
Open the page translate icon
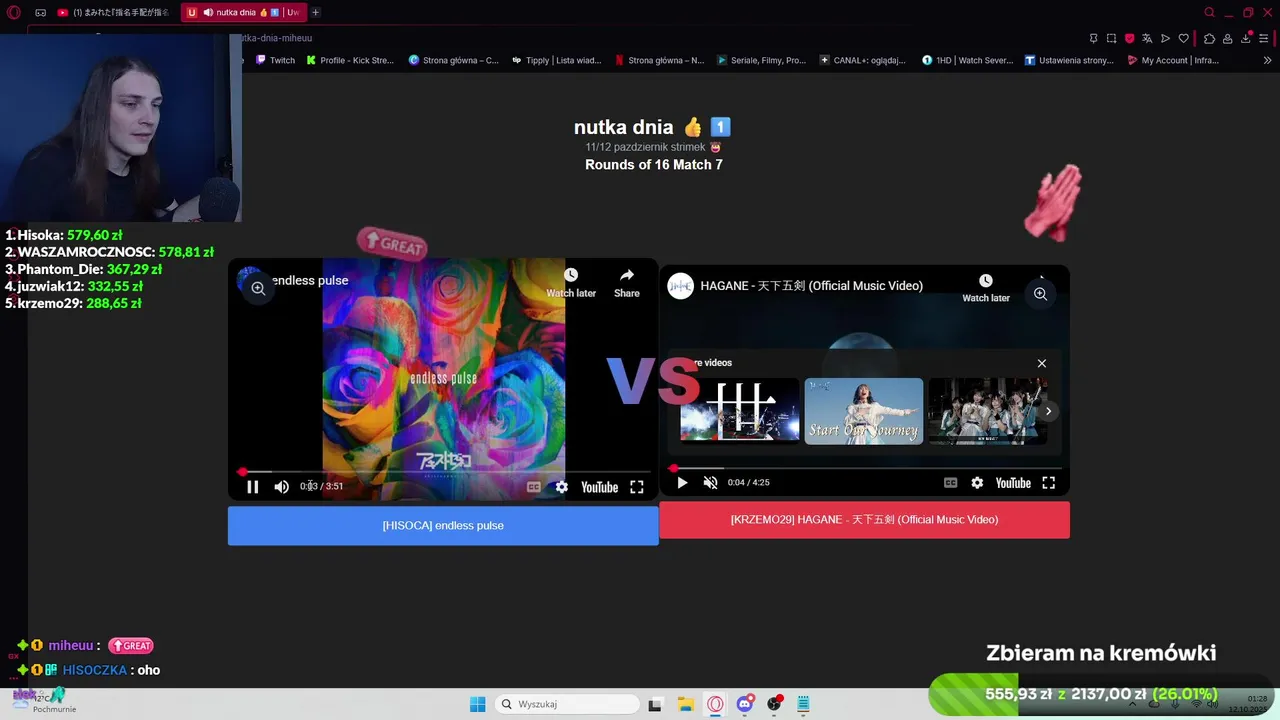tap(1147, 38)
